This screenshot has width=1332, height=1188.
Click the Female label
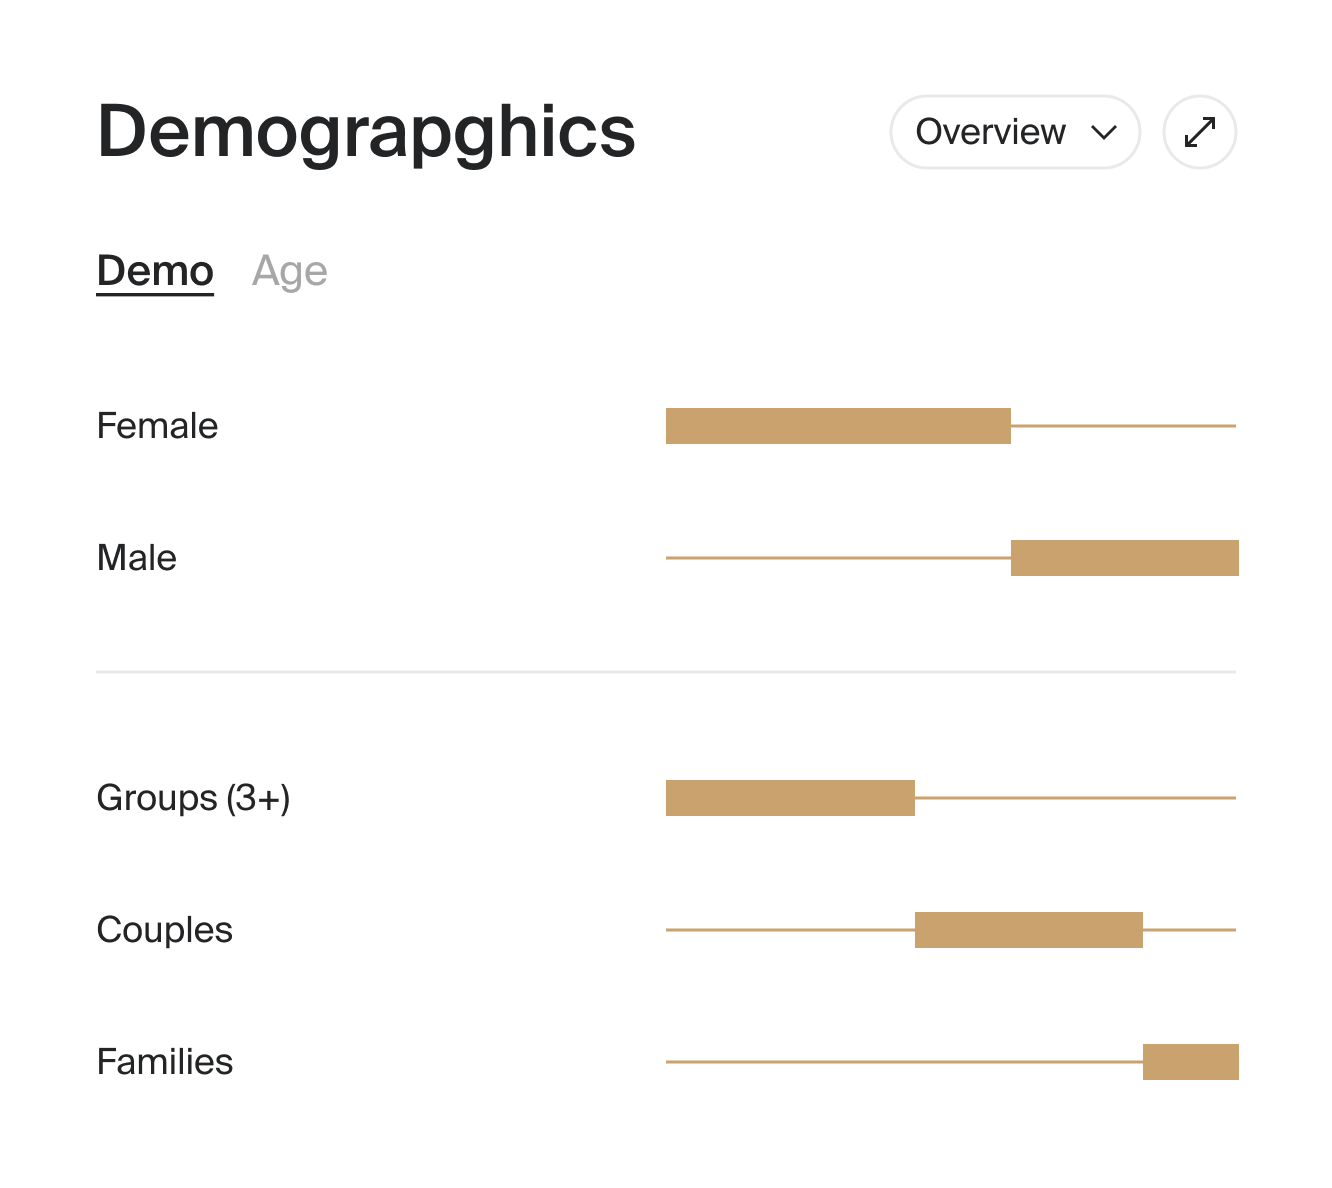(157, 425)
